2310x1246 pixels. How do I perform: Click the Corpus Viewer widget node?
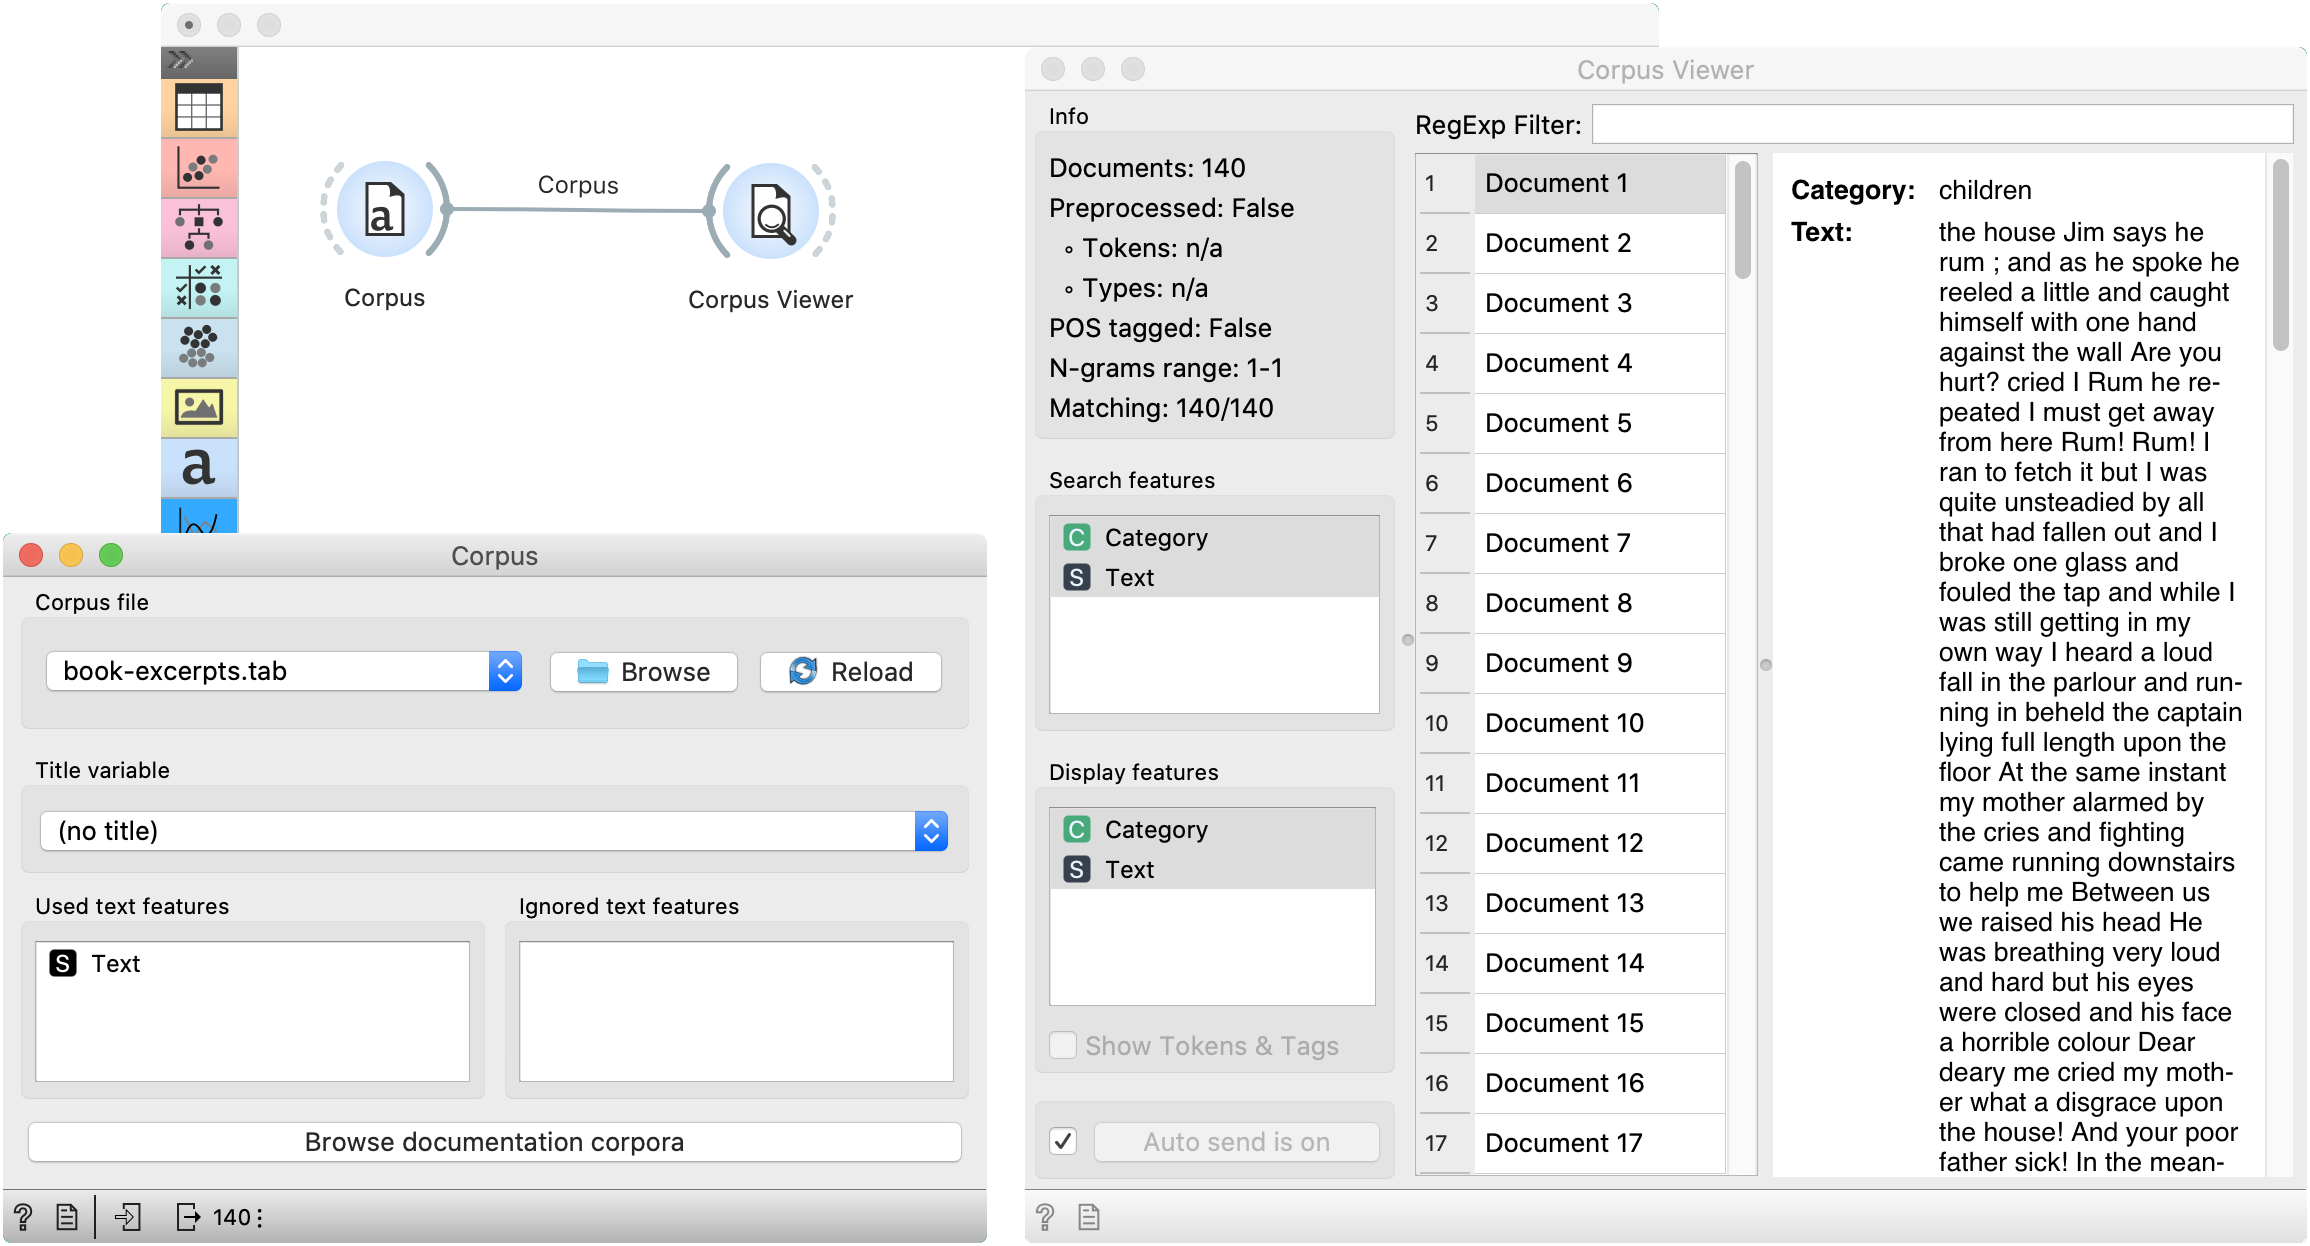pyautogui.click(x=770, y=211)
